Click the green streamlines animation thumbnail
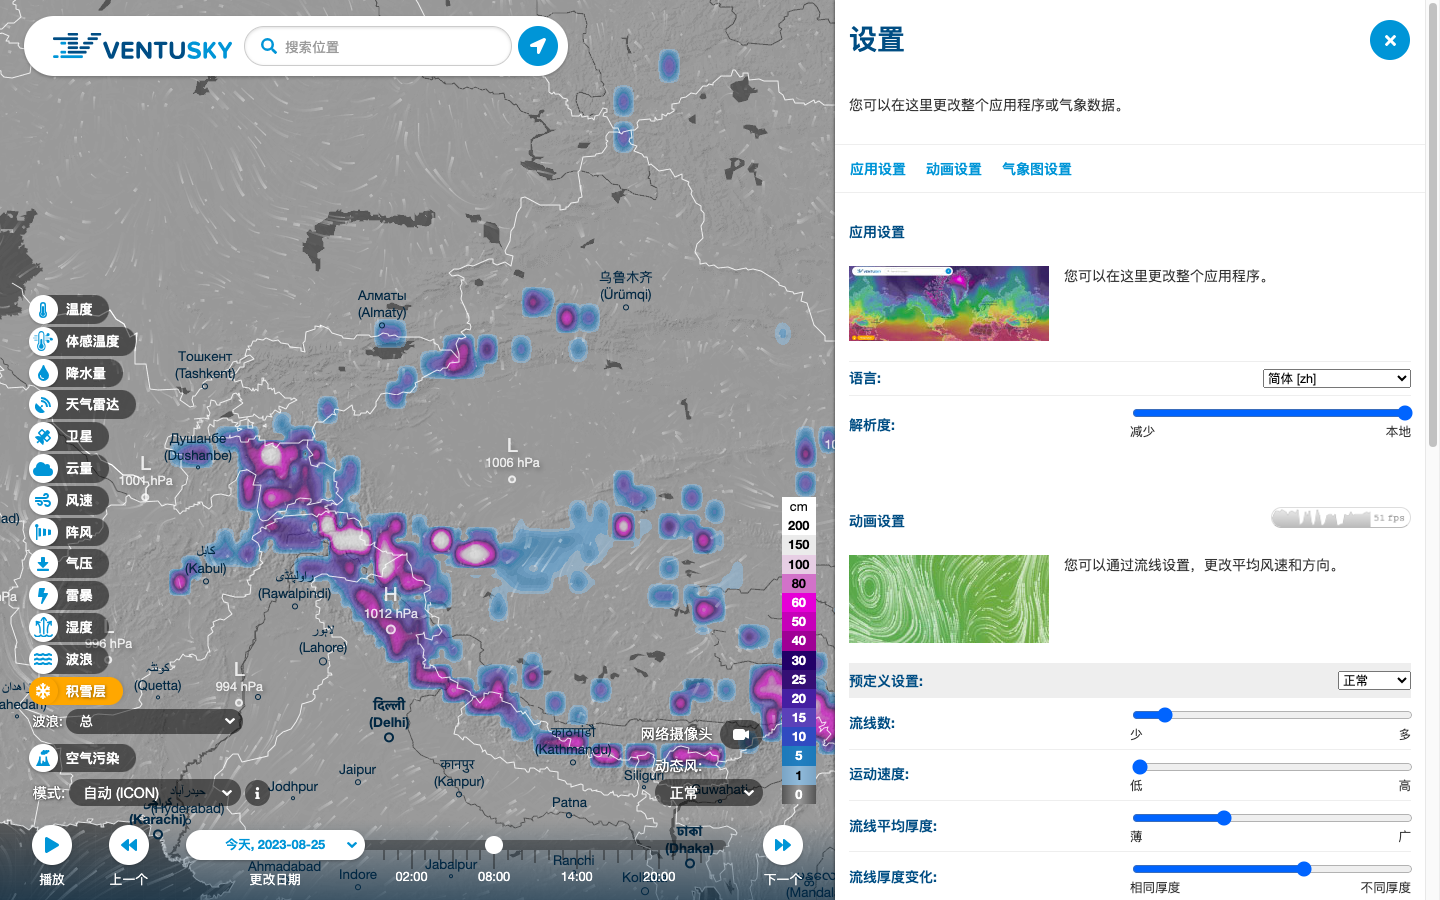 (949, 599)
